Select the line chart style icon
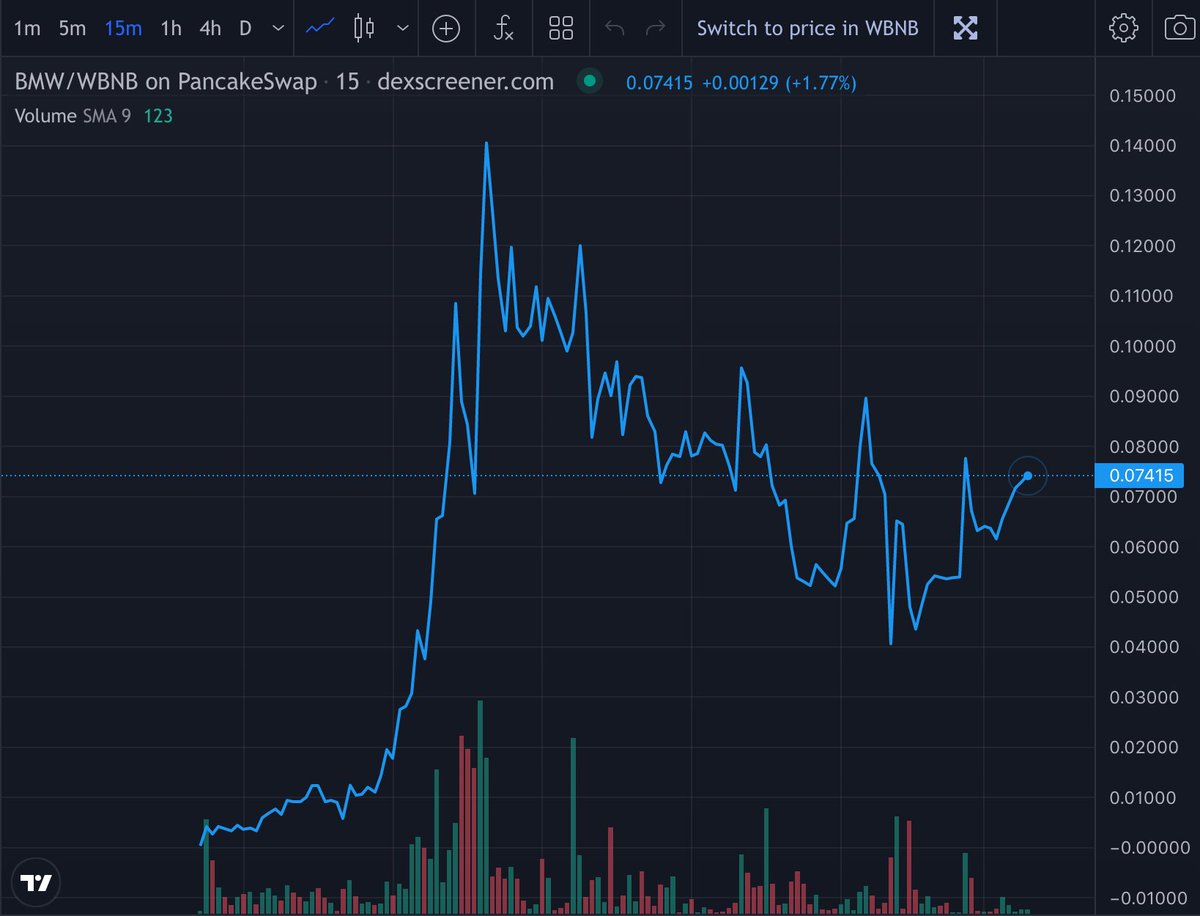 [320, 28]
